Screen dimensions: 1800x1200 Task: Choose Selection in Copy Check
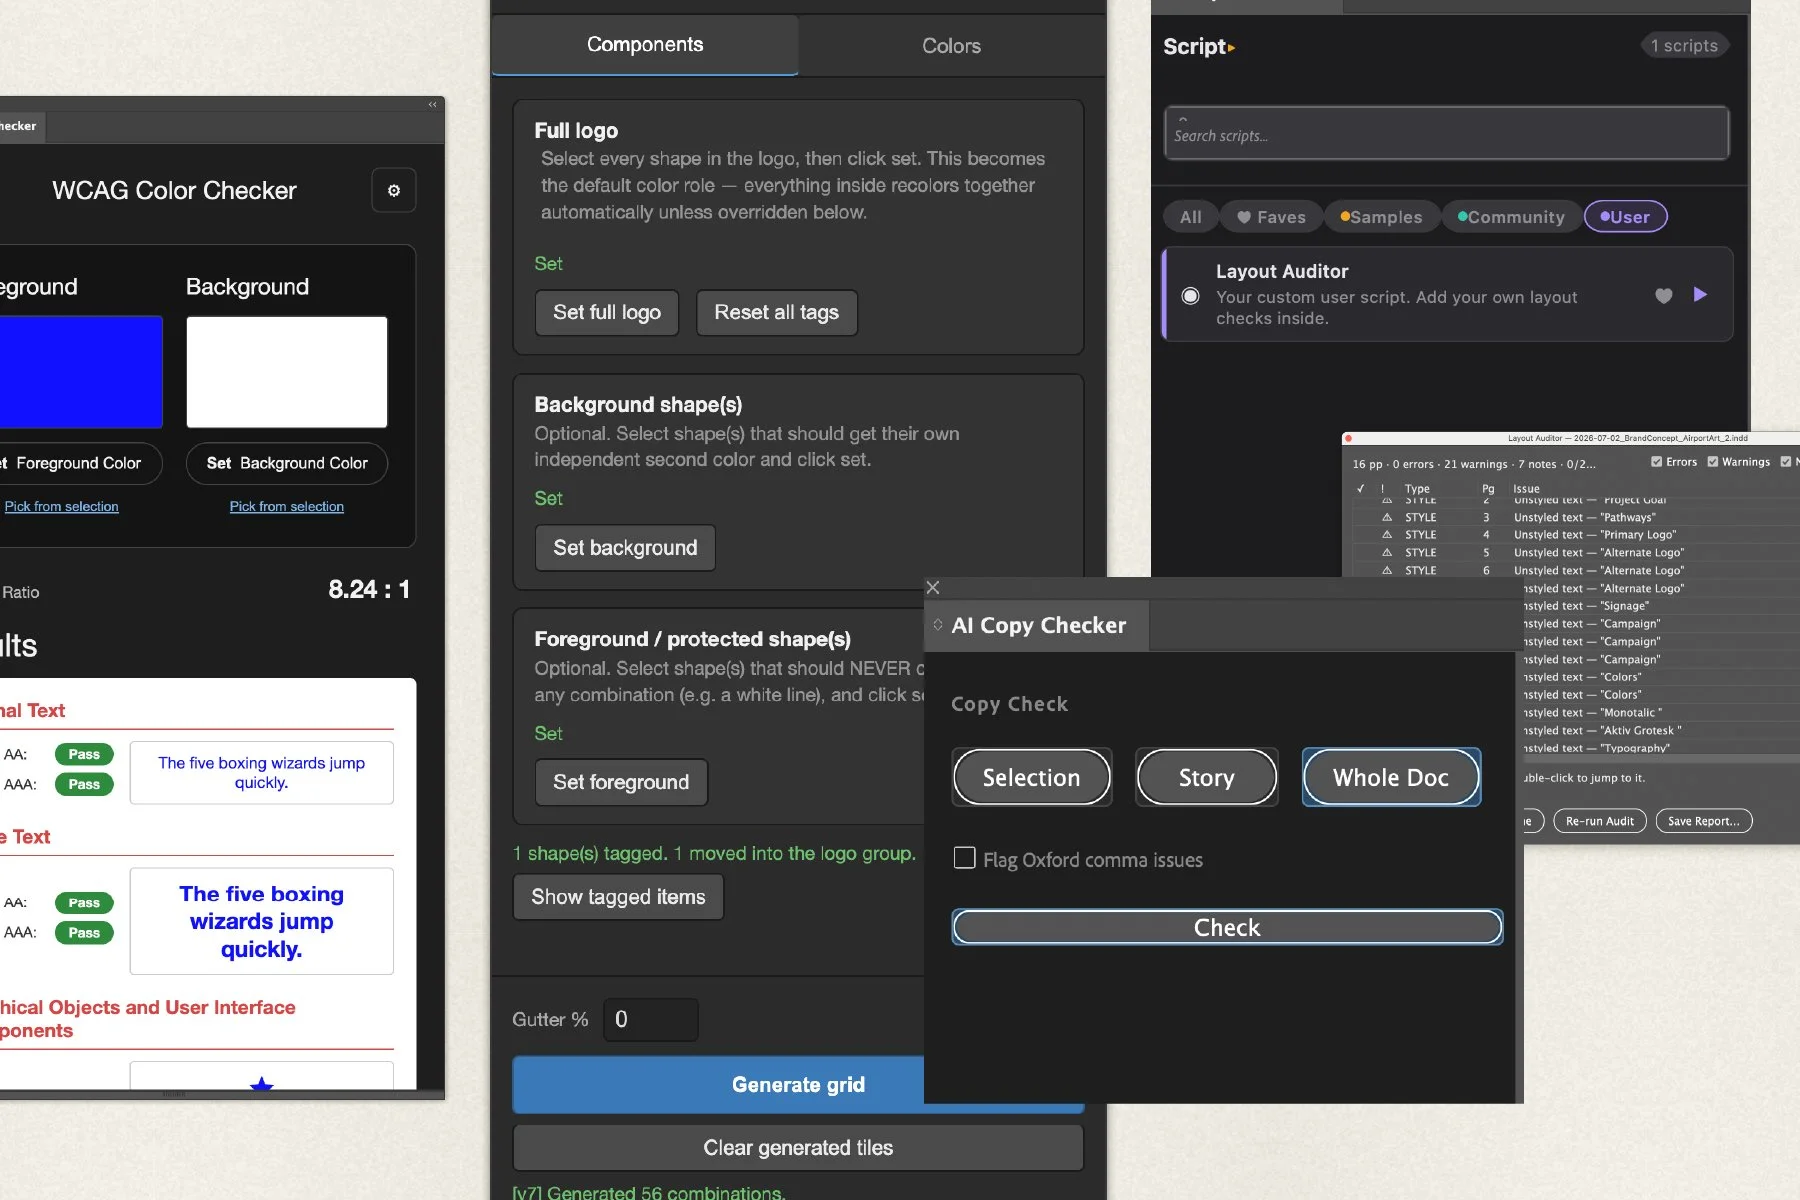[x=1031, y=777]
